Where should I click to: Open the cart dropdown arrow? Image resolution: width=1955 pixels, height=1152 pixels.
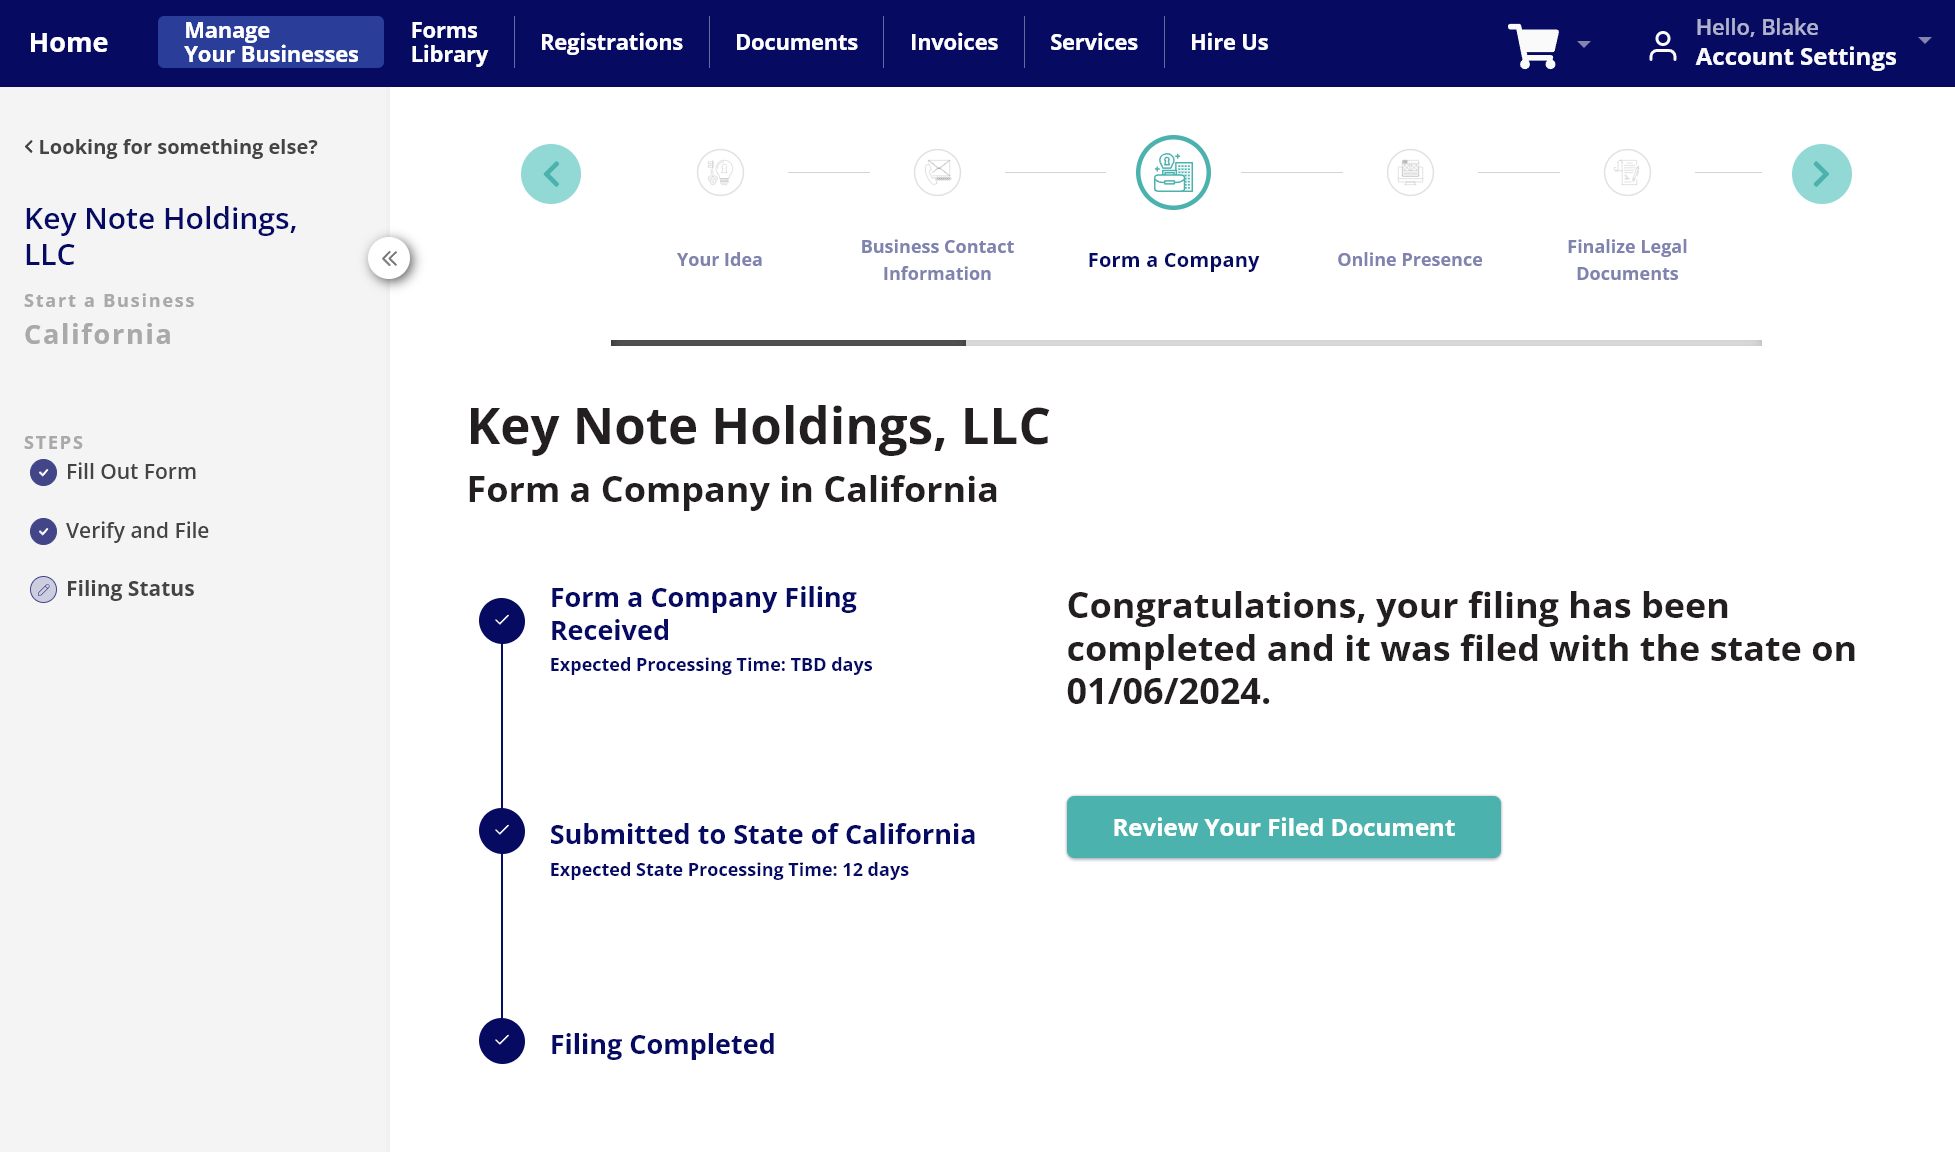[1584, 45]
